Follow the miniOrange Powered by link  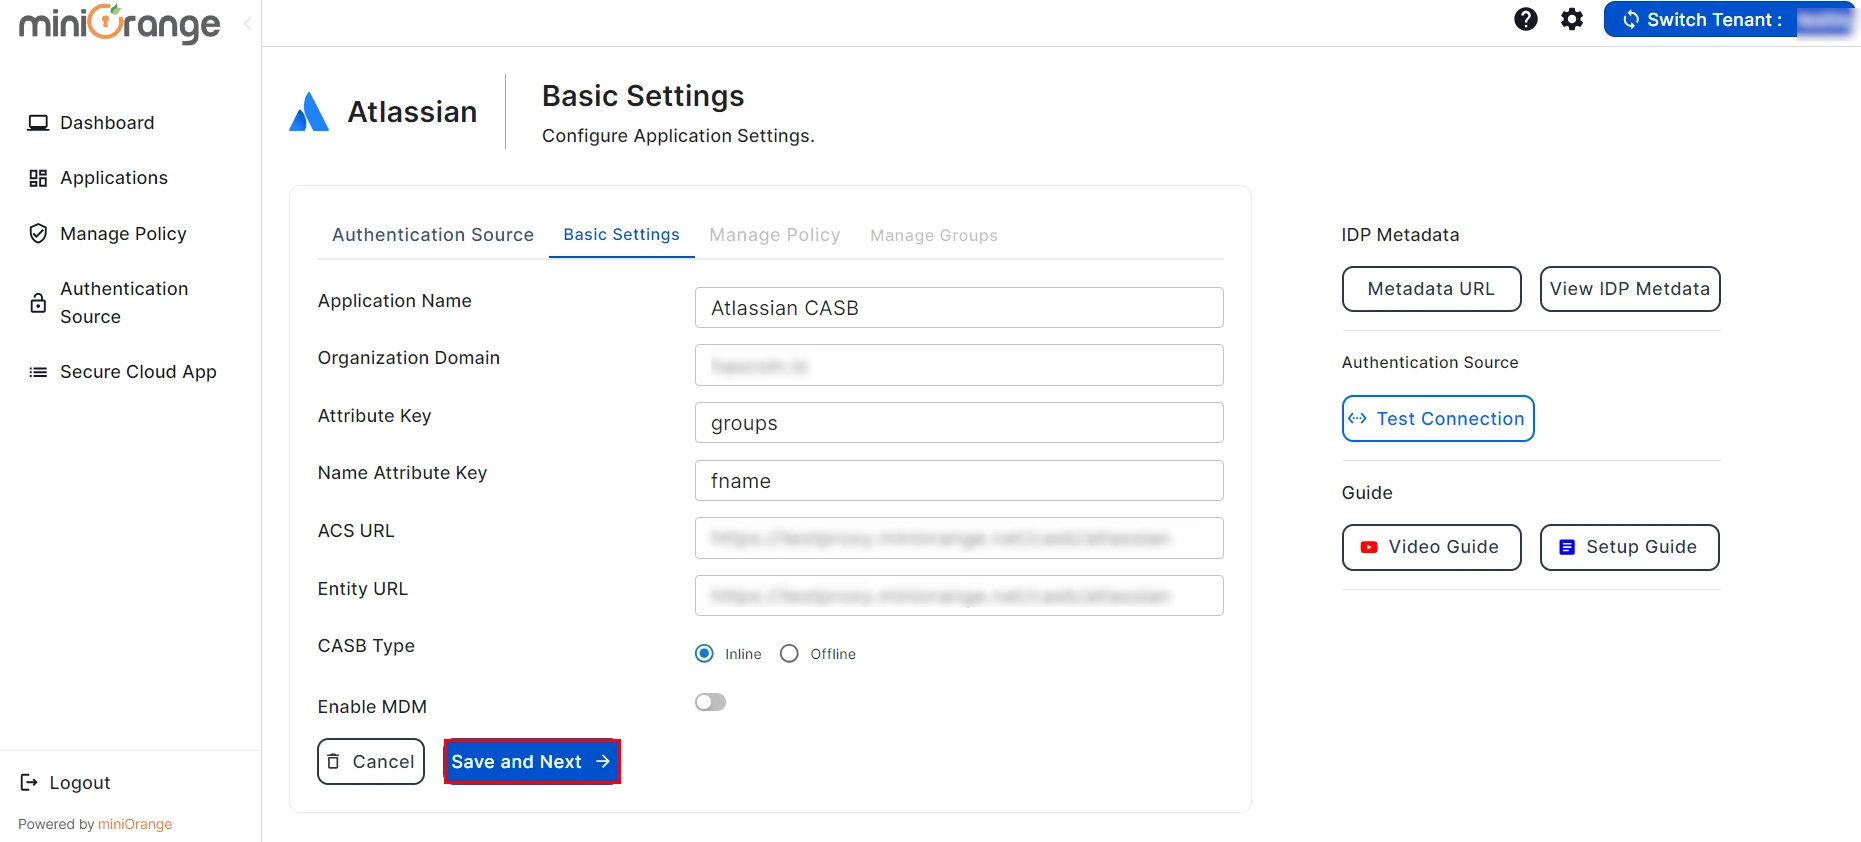pos(135,824)
